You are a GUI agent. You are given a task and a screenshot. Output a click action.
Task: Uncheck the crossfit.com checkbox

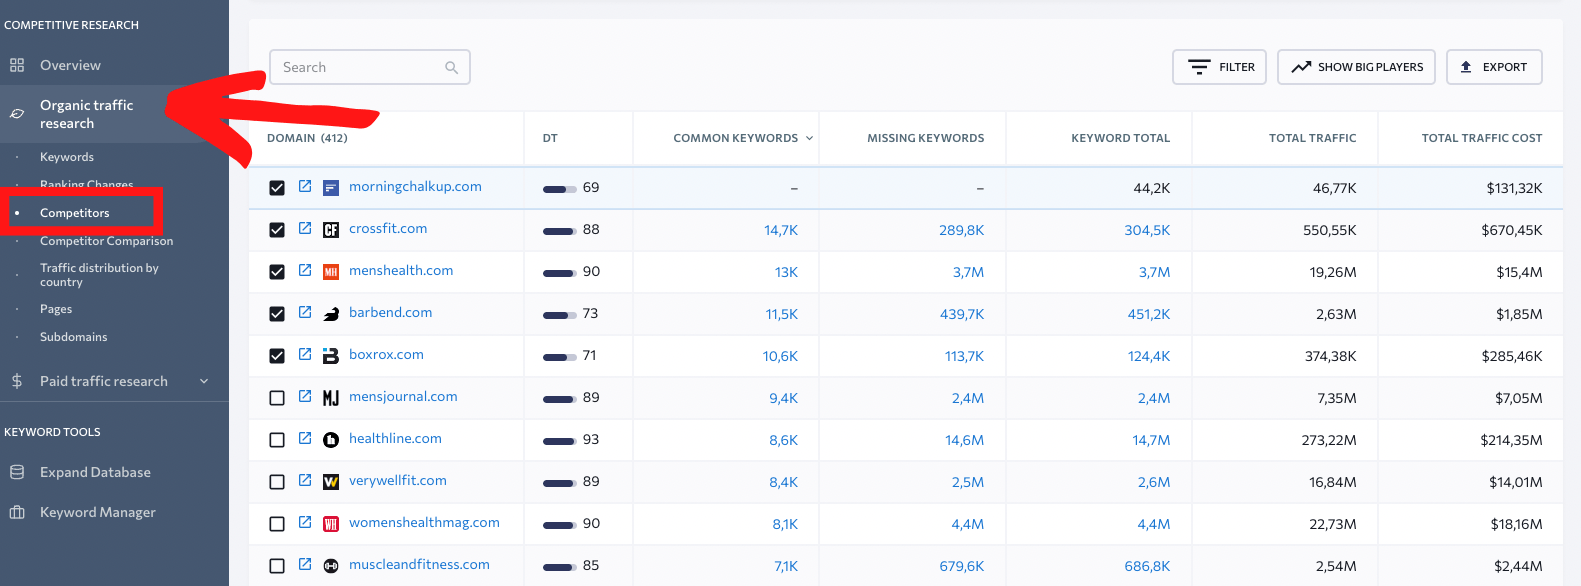(277, 230)
